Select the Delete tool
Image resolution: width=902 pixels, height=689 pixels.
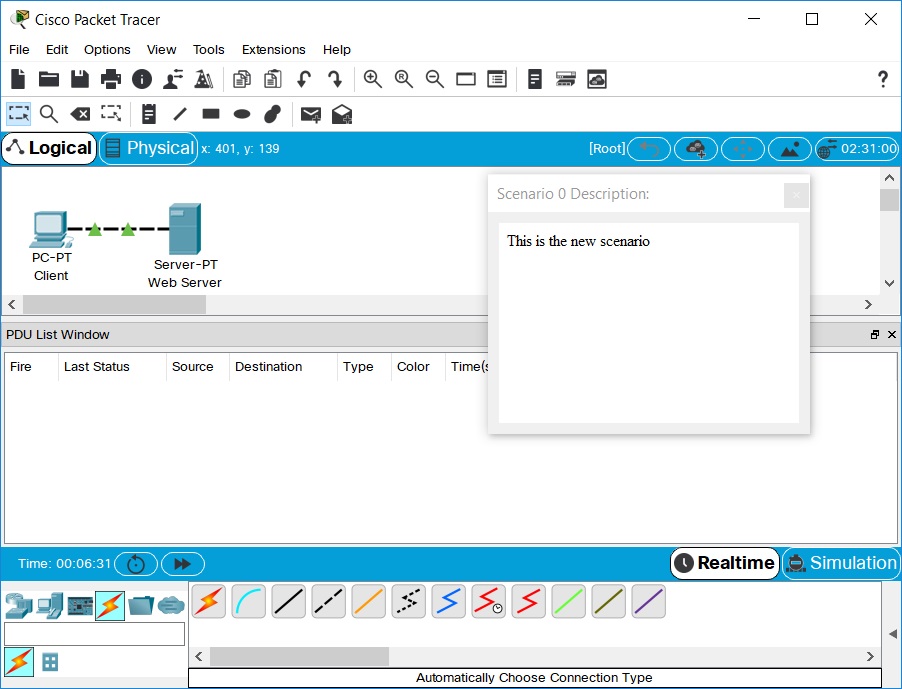(80, 114)
